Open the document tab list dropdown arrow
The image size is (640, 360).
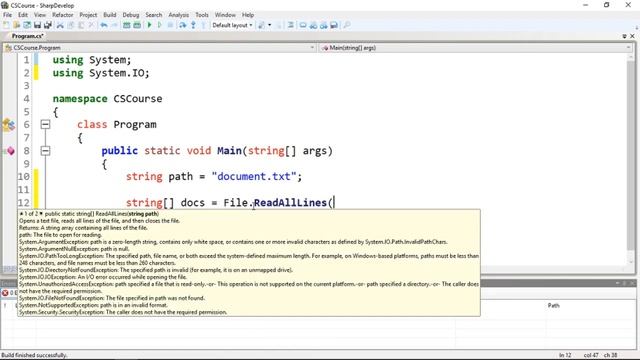624,36
